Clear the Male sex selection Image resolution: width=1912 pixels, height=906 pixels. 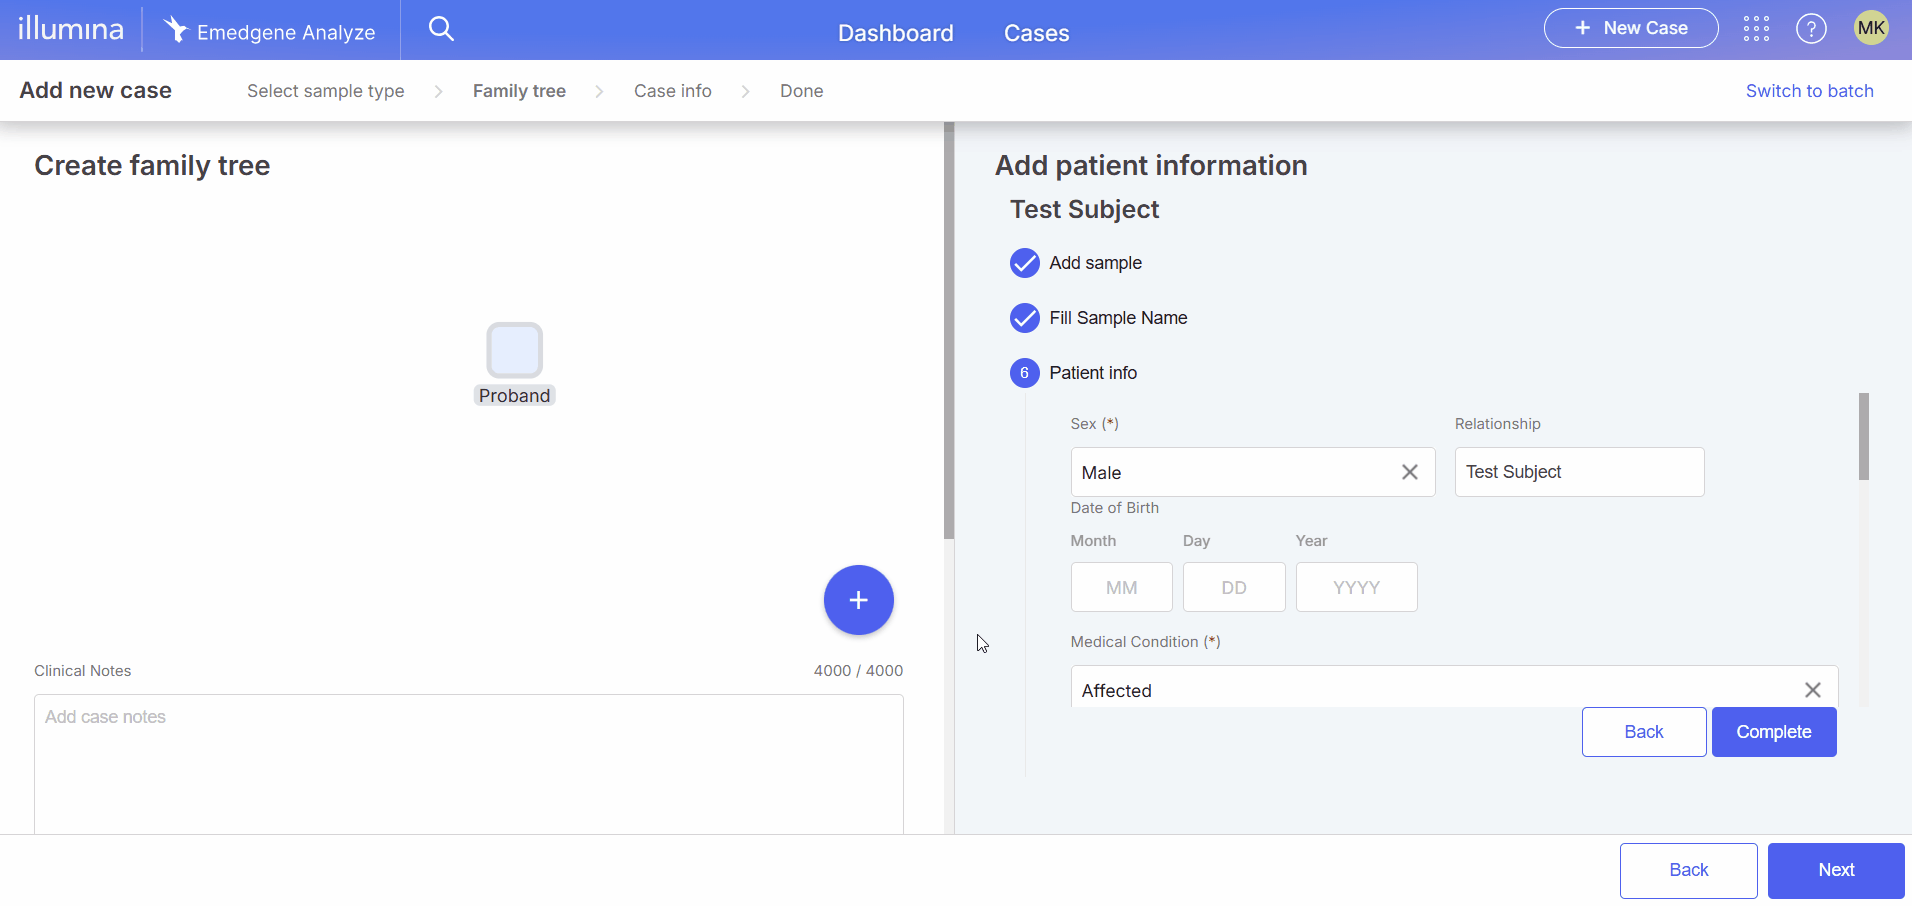tap(1409, 472)
